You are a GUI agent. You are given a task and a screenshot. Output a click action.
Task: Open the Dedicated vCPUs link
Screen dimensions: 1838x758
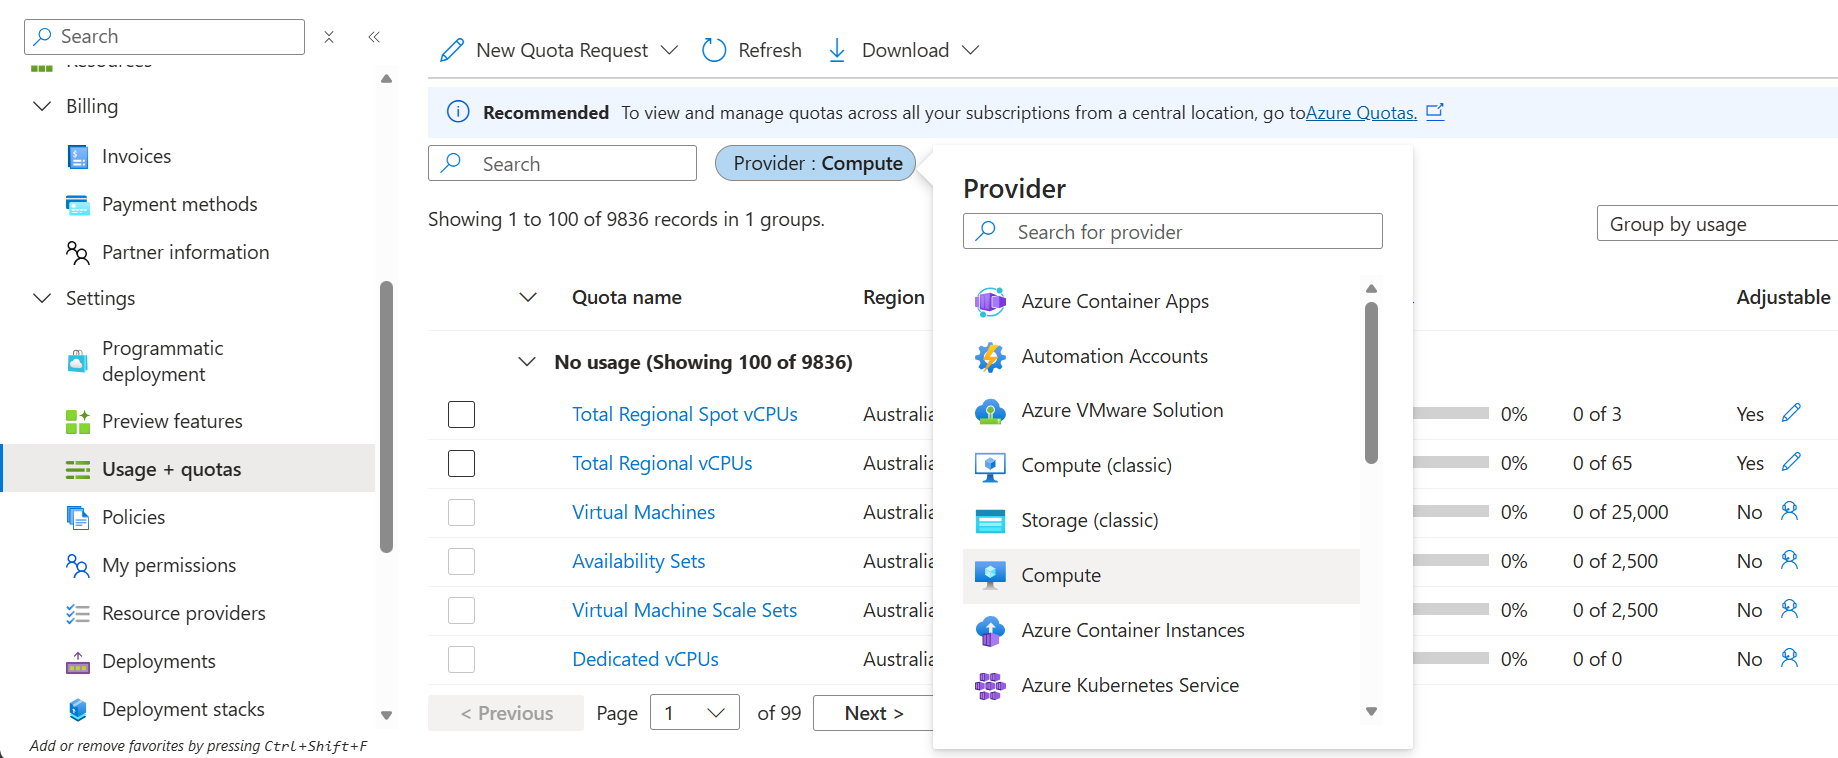(x=645, y=659)
